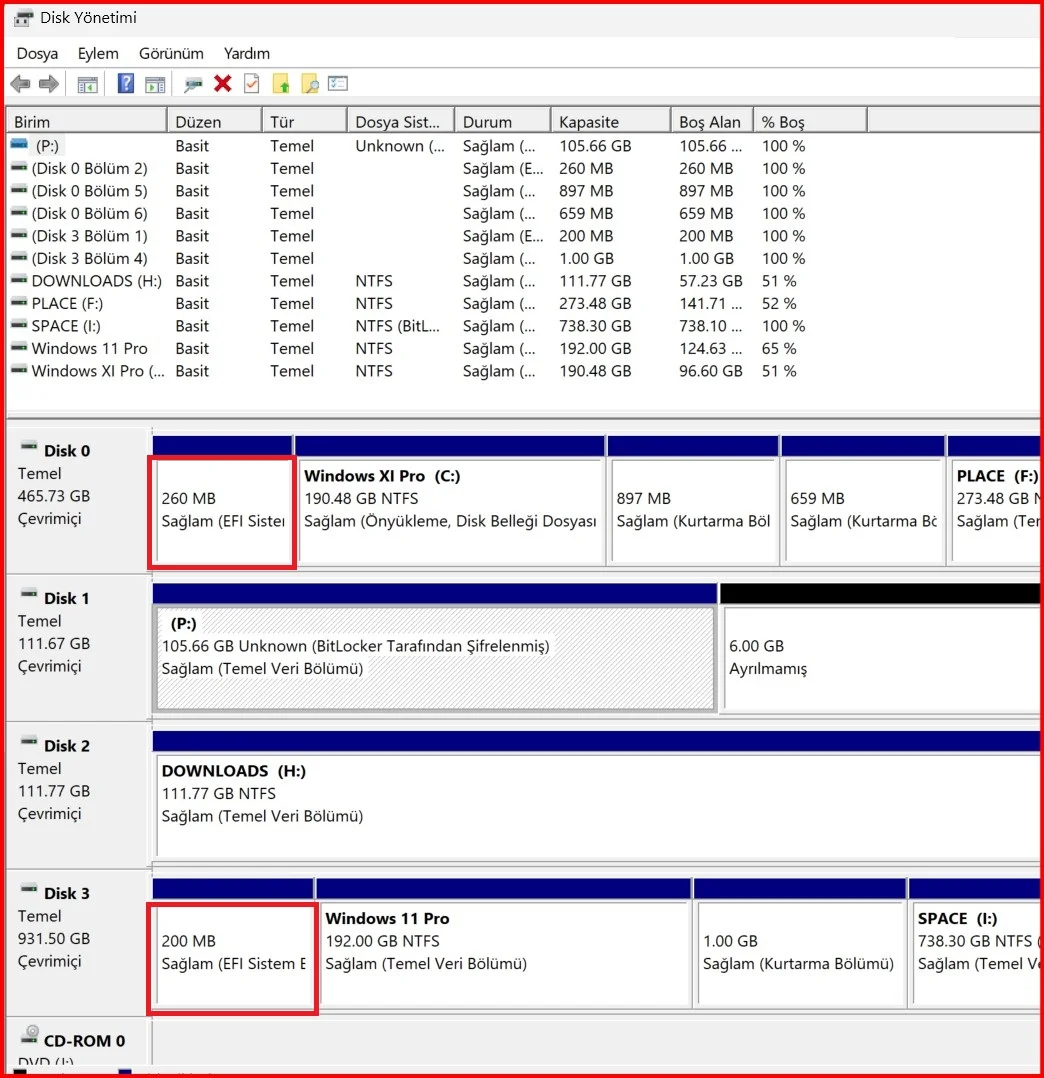1044x1078 pixels.
Task: Click the drive icon beside DOWNLOADS (H:) row
Action: [x=19, y=280]
